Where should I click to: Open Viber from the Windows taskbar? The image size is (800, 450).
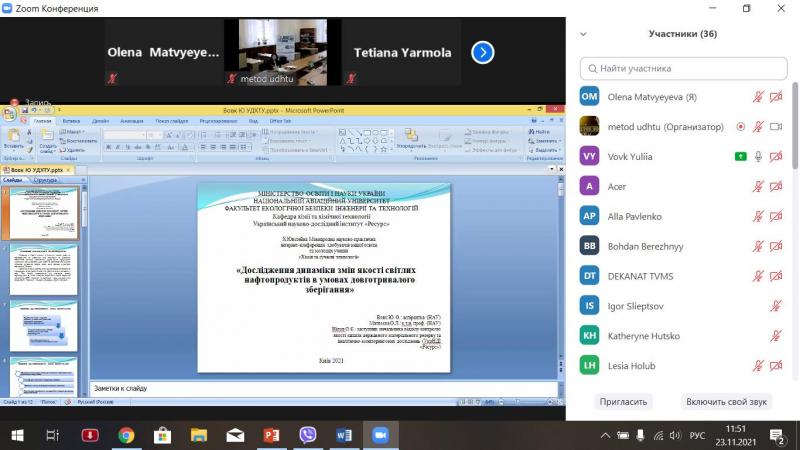click(308, 435)
